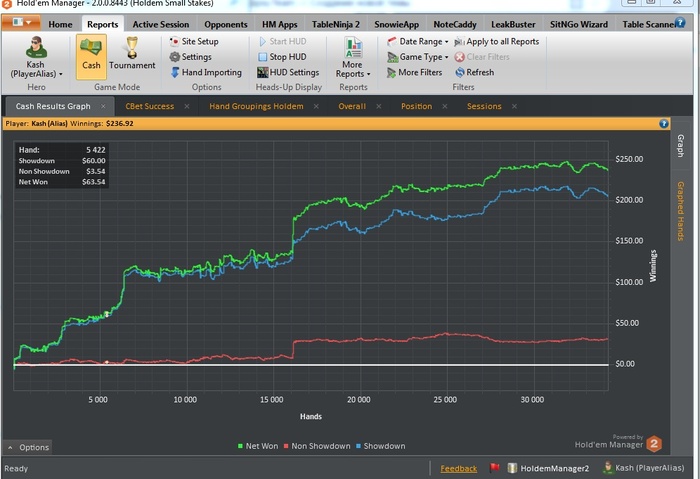Go to the Opponents tab
The image size is (700, 479).
225,25
